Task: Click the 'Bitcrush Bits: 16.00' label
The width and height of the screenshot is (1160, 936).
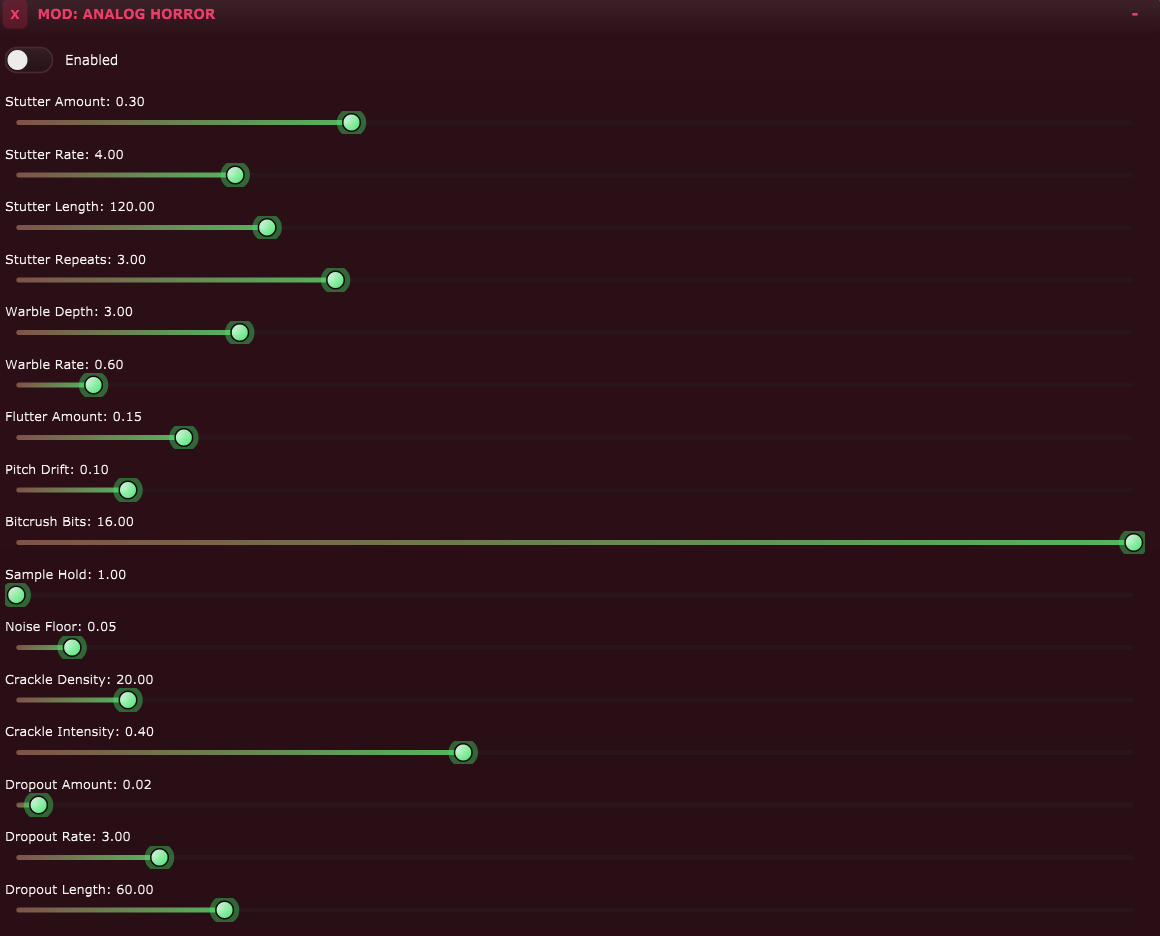Action: tap(70, 522)
